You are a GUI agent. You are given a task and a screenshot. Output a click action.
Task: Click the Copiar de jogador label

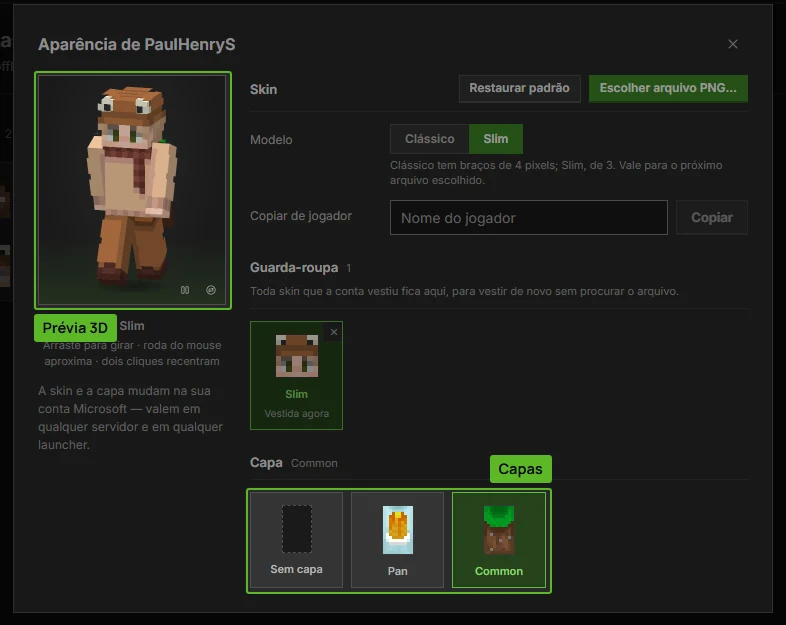pos(301,216)
